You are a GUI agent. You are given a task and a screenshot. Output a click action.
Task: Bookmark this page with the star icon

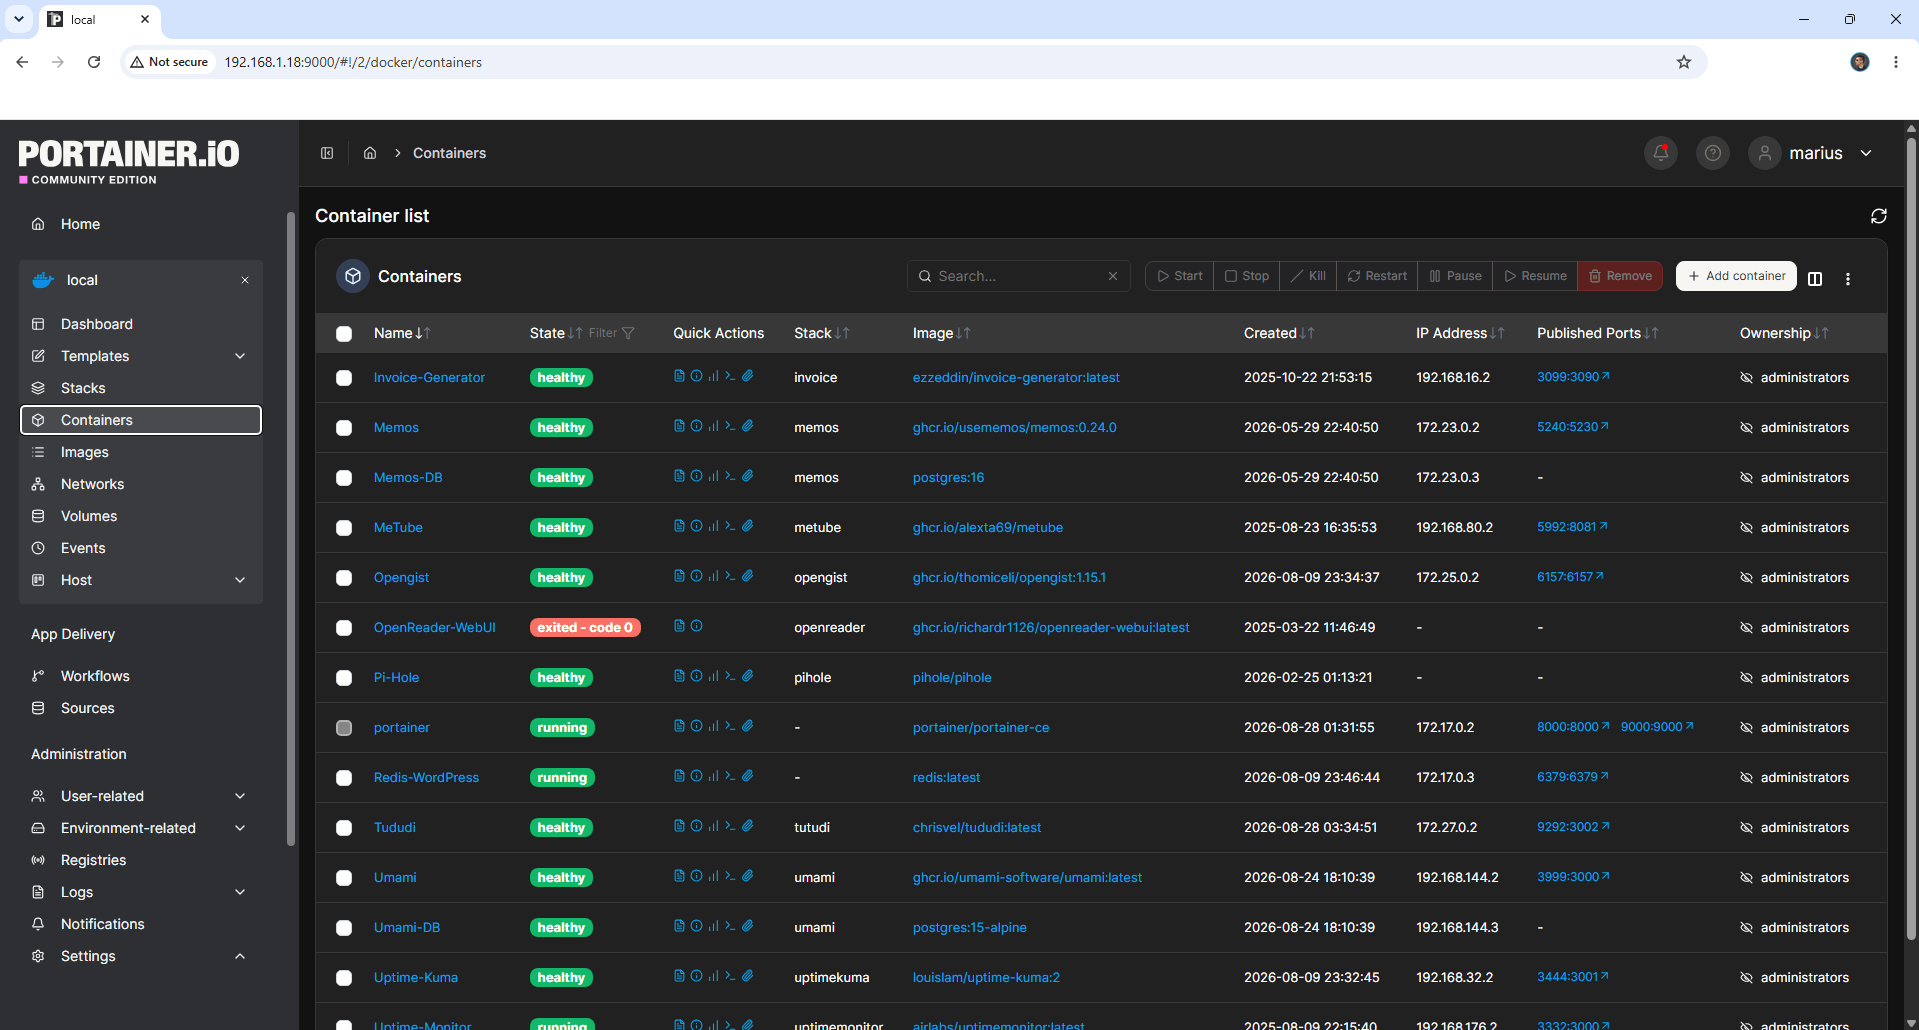point(1684,62)
